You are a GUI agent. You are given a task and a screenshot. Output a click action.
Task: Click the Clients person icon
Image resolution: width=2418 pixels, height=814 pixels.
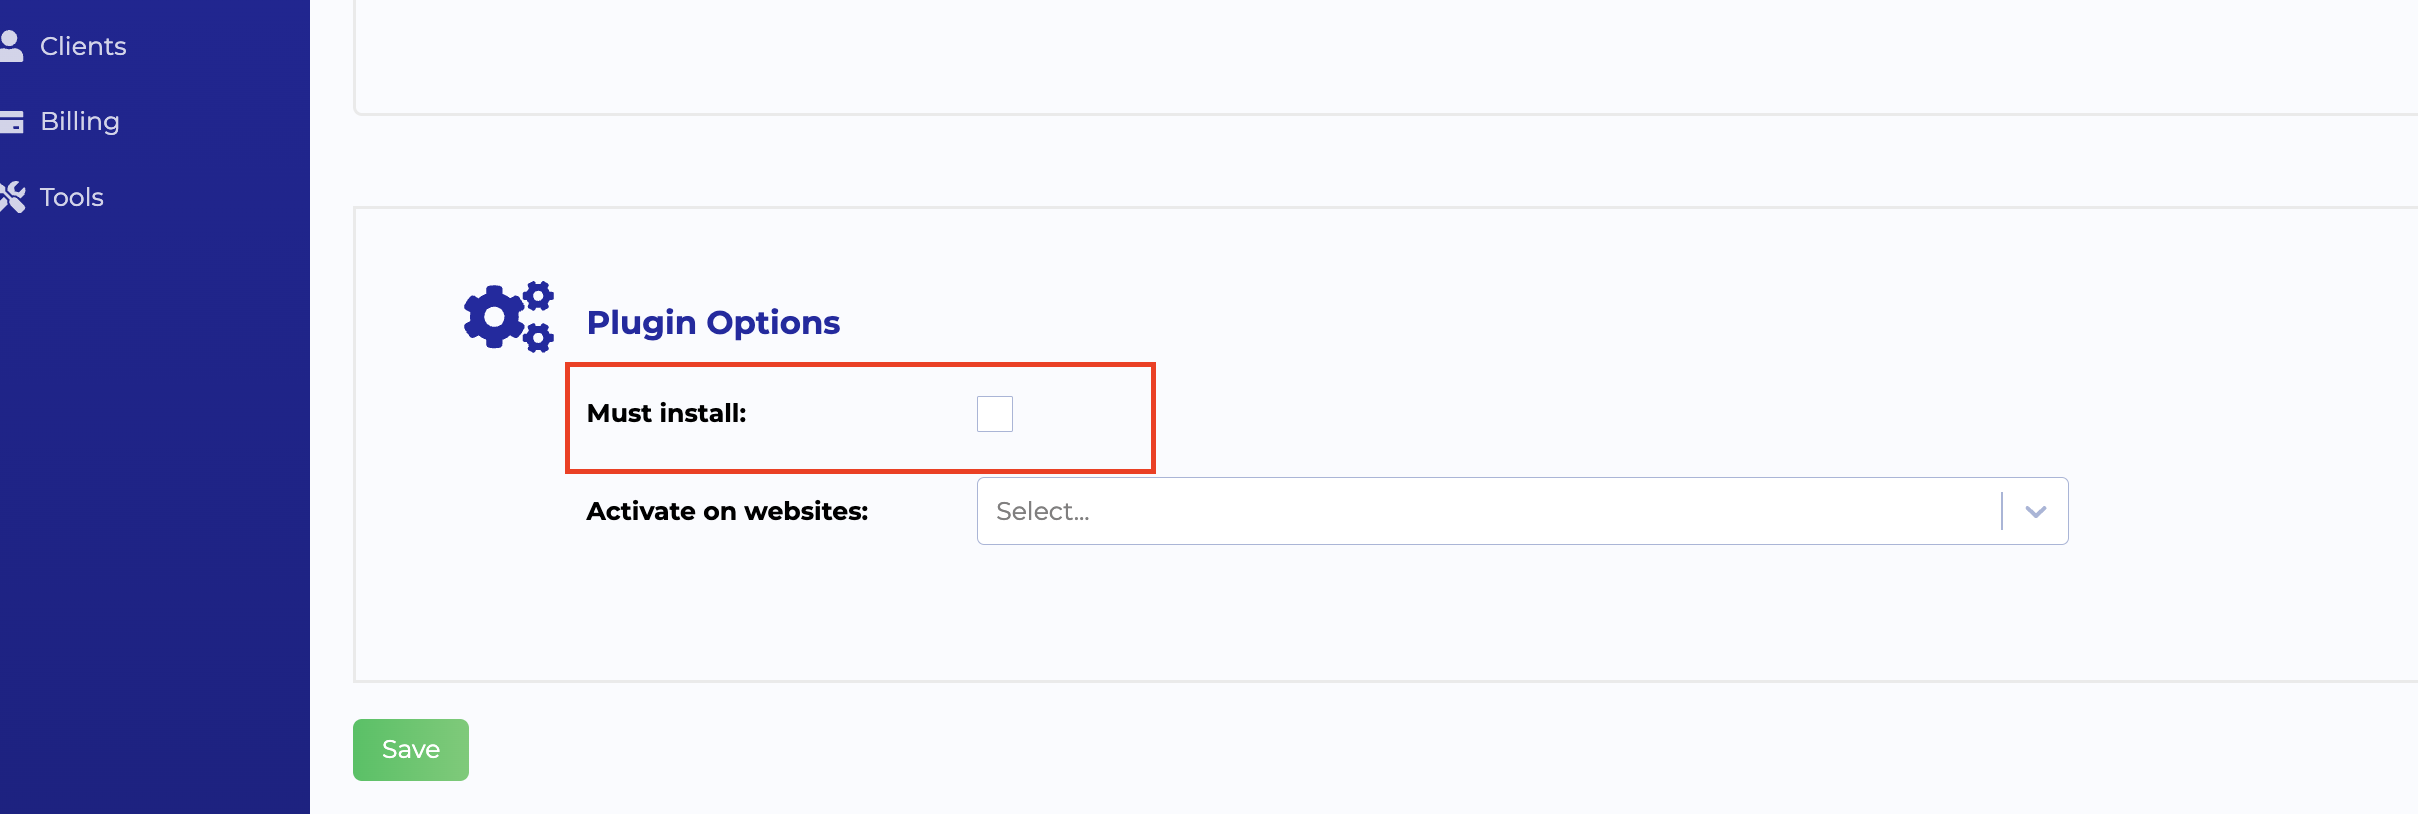coord(11,46)
